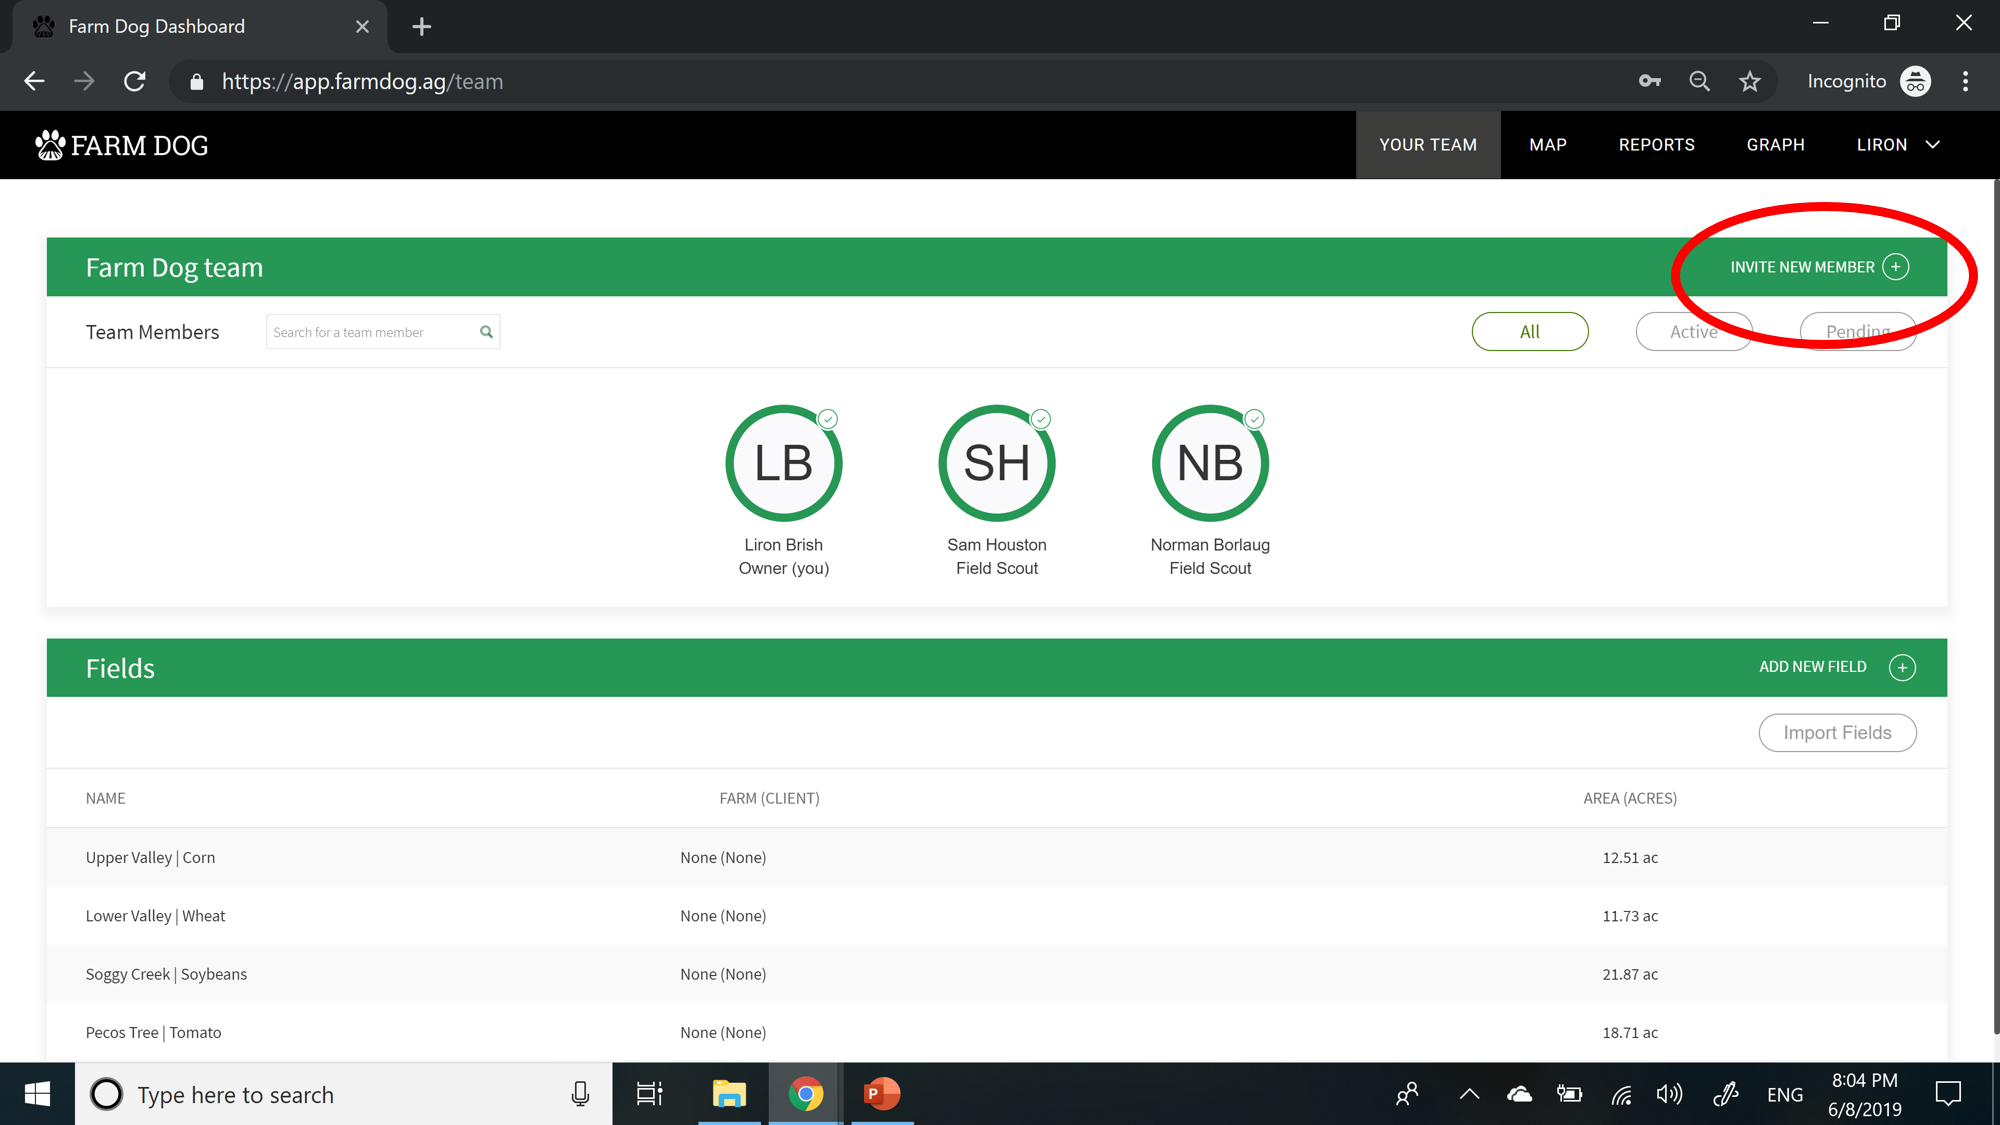Open a new browser tab

tap(421, 27)
